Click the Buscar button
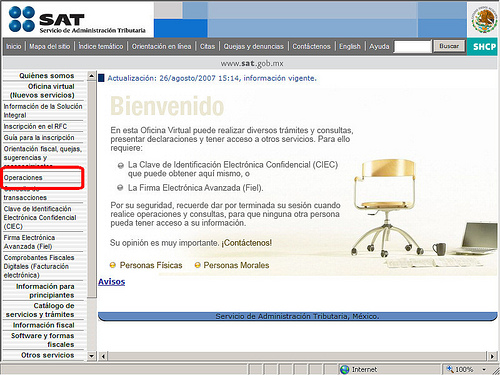The width and height of the screenshot is (500, 375). pyautogui.click(x=449, y=46)
